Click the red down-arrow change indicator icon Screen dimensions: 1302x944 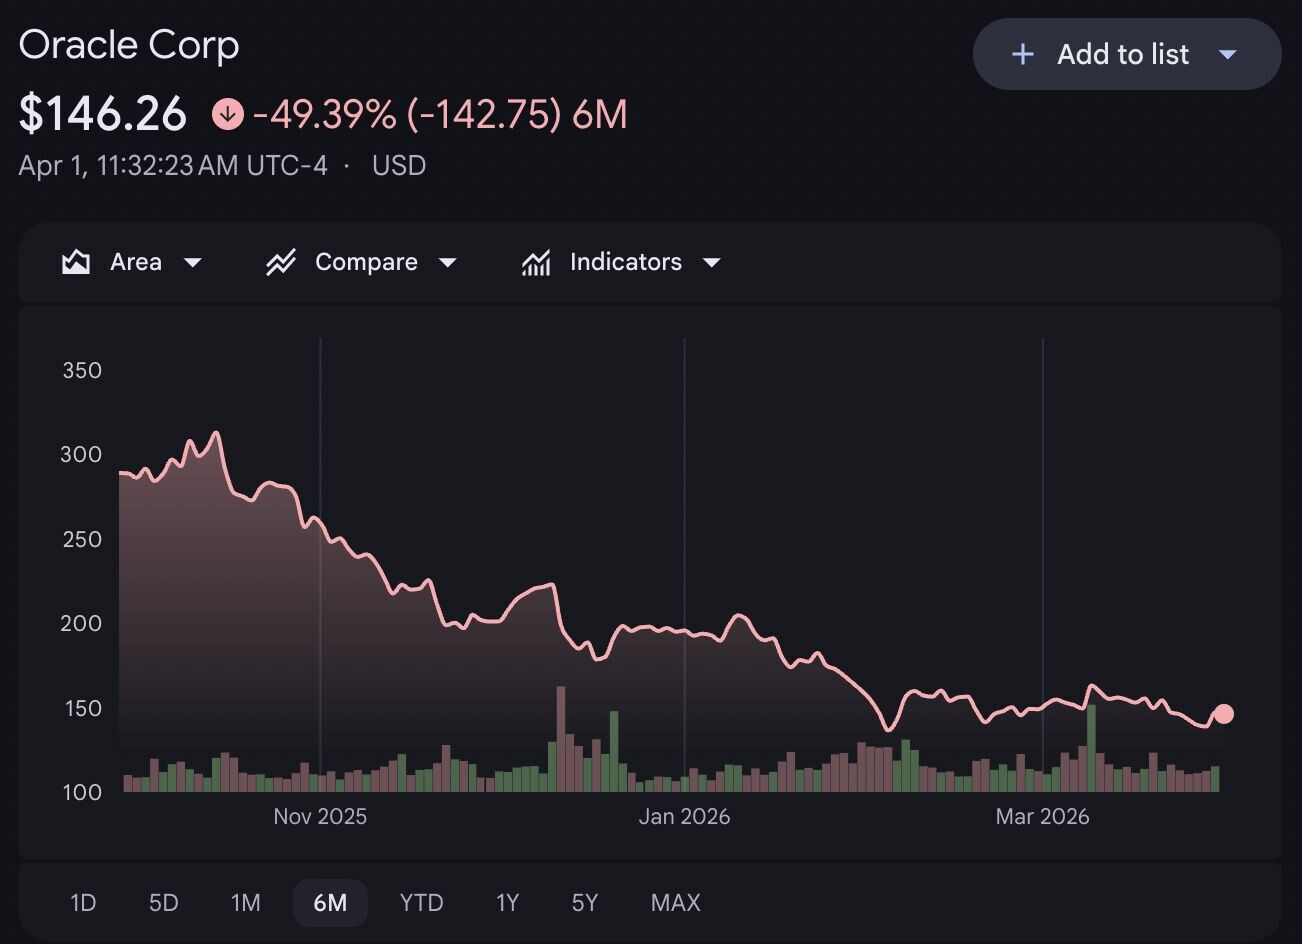tap(228, 114)
